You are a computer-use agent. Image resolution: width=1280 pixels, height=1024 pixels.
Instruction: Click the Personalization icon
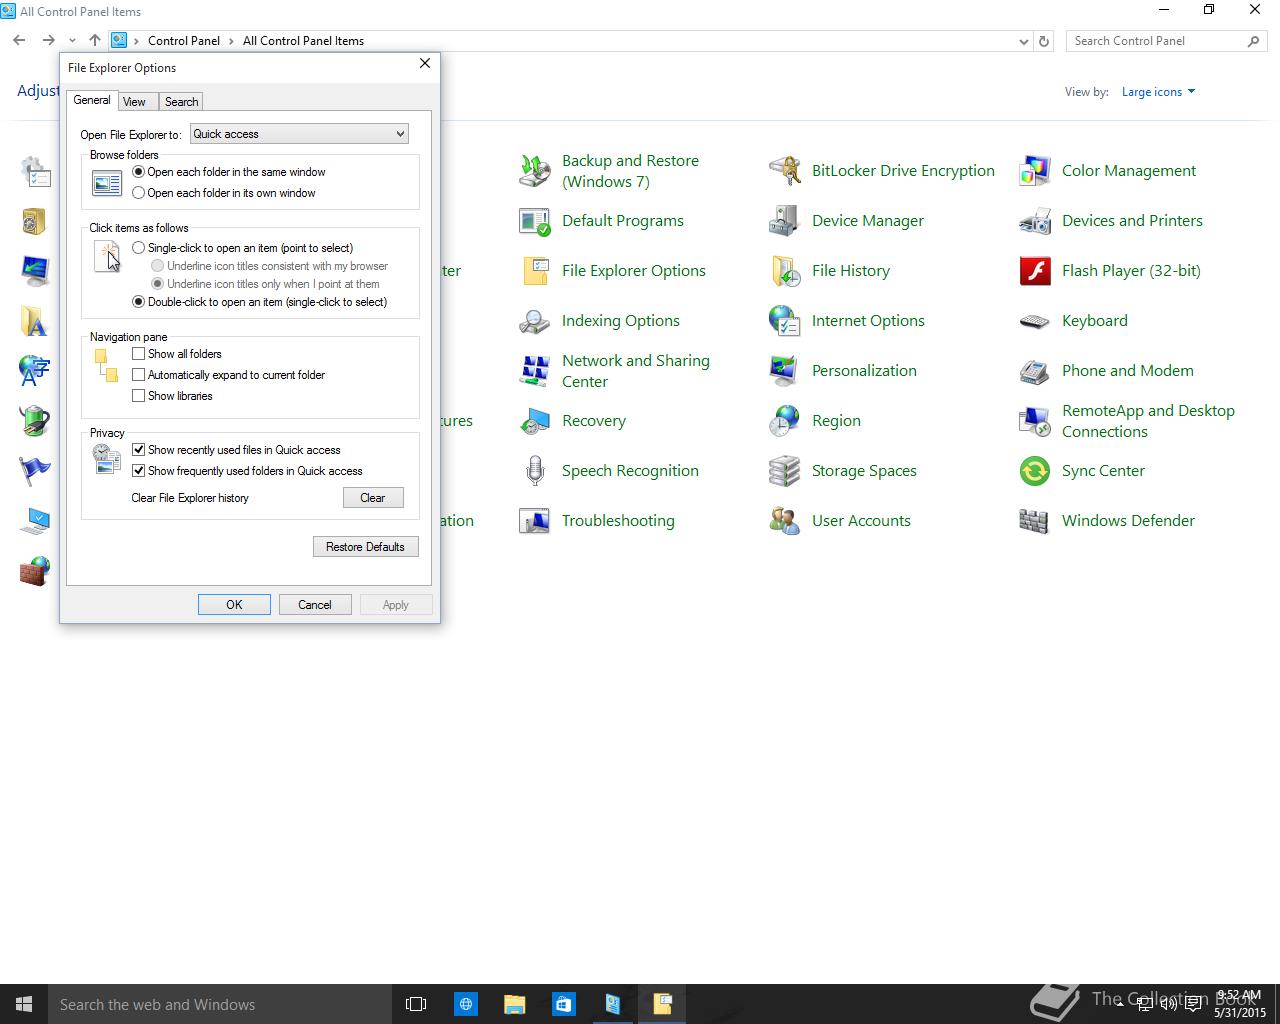(x=785, y=371)
